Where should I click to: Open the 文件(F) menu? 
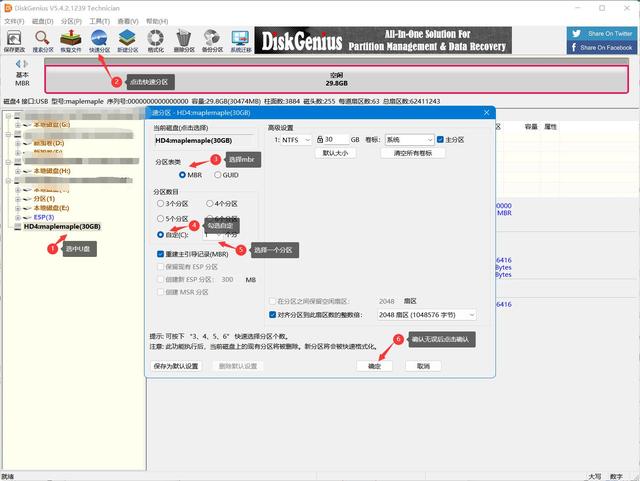point(14,21)
